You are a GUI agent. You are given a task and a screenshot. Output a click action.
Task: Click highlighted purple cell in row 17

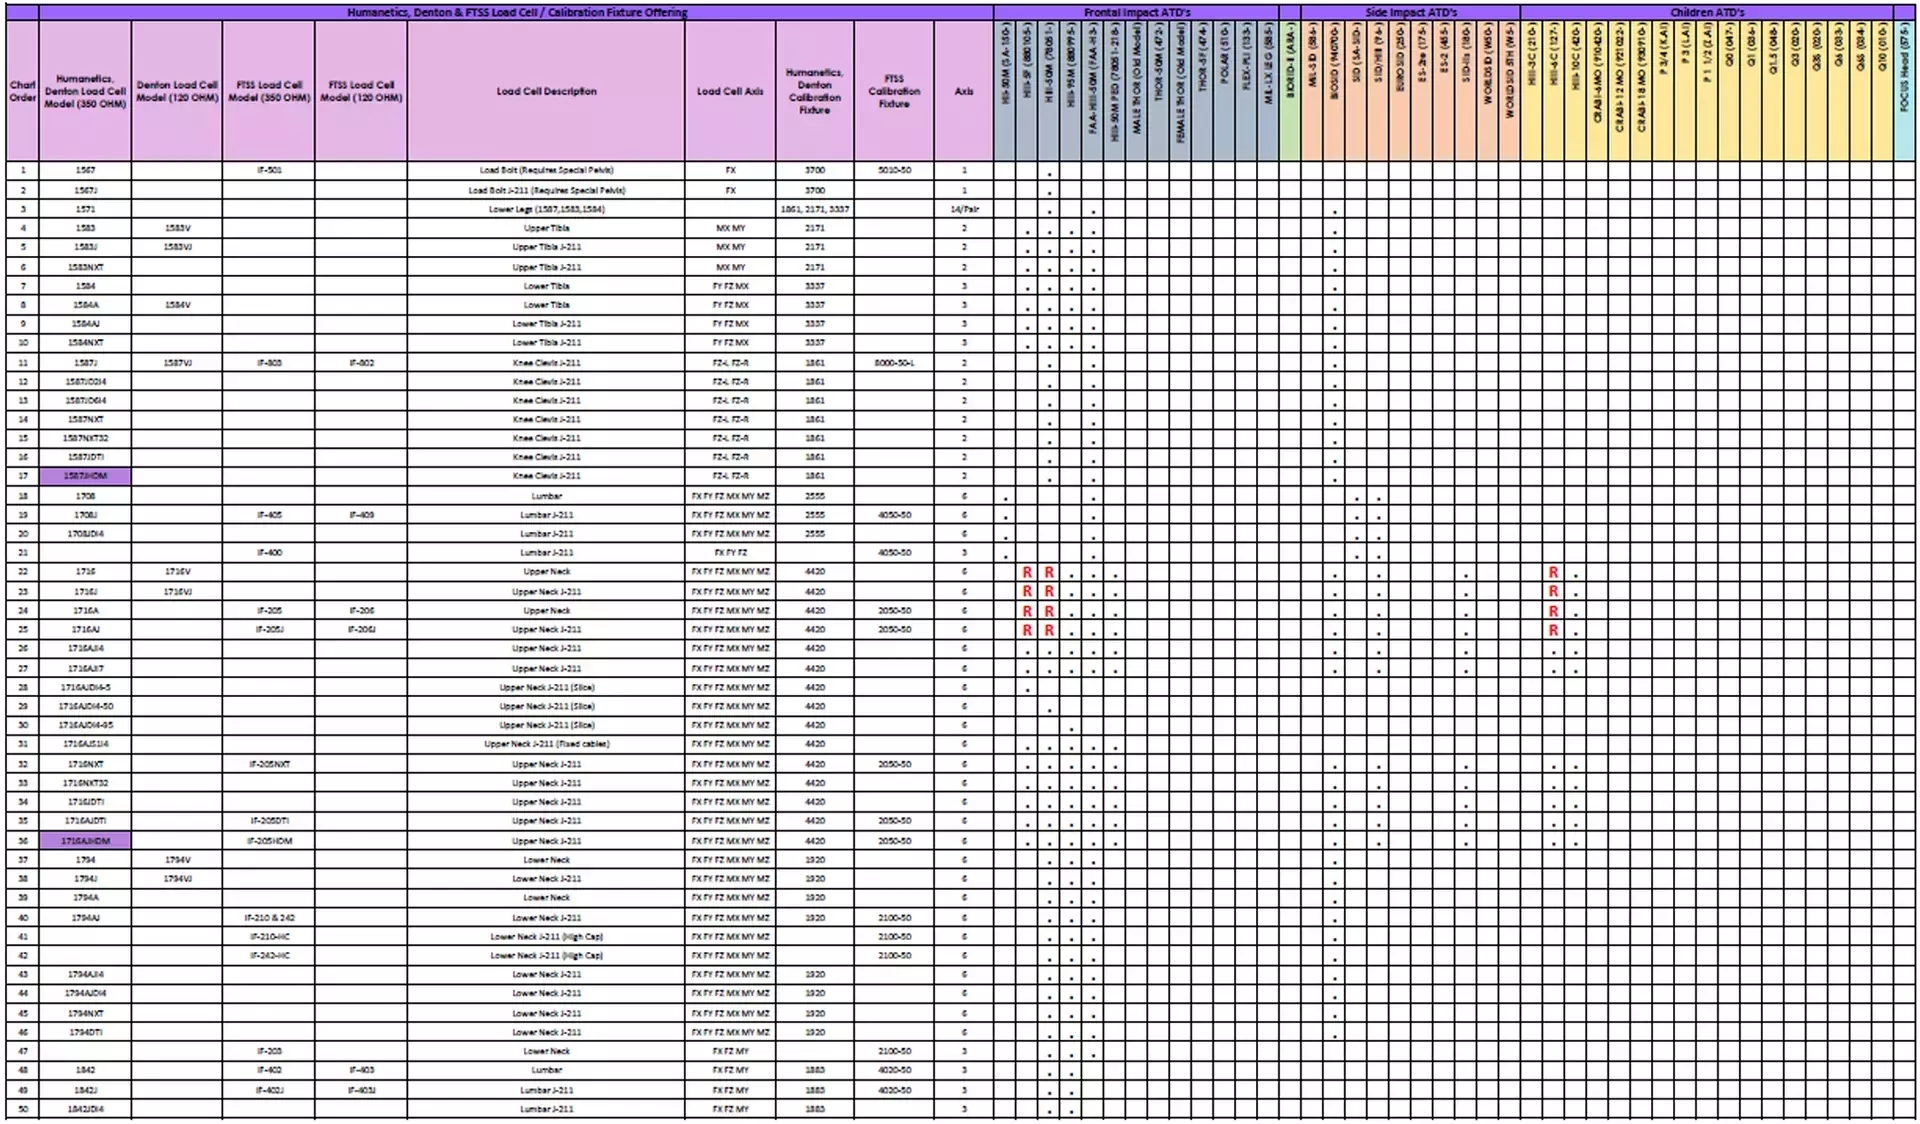85,476
